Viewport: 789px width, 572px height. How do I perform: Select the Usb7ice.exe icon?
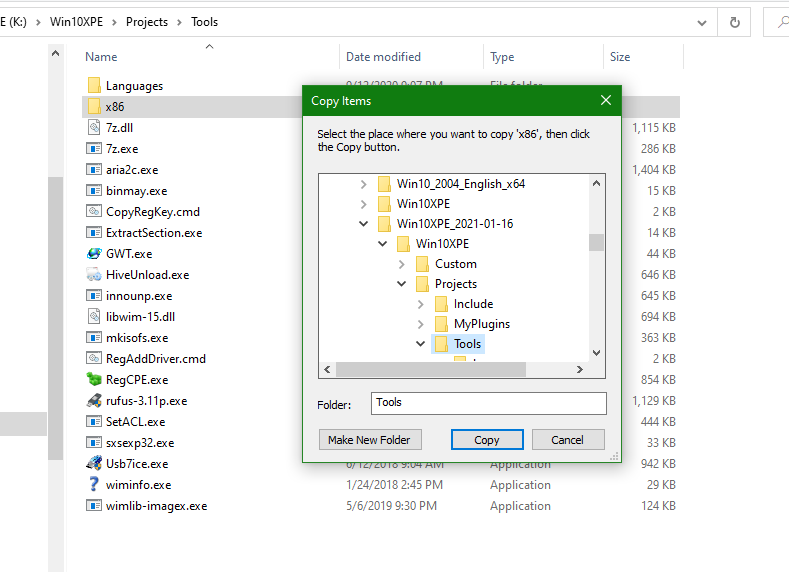tap(94, 463)
